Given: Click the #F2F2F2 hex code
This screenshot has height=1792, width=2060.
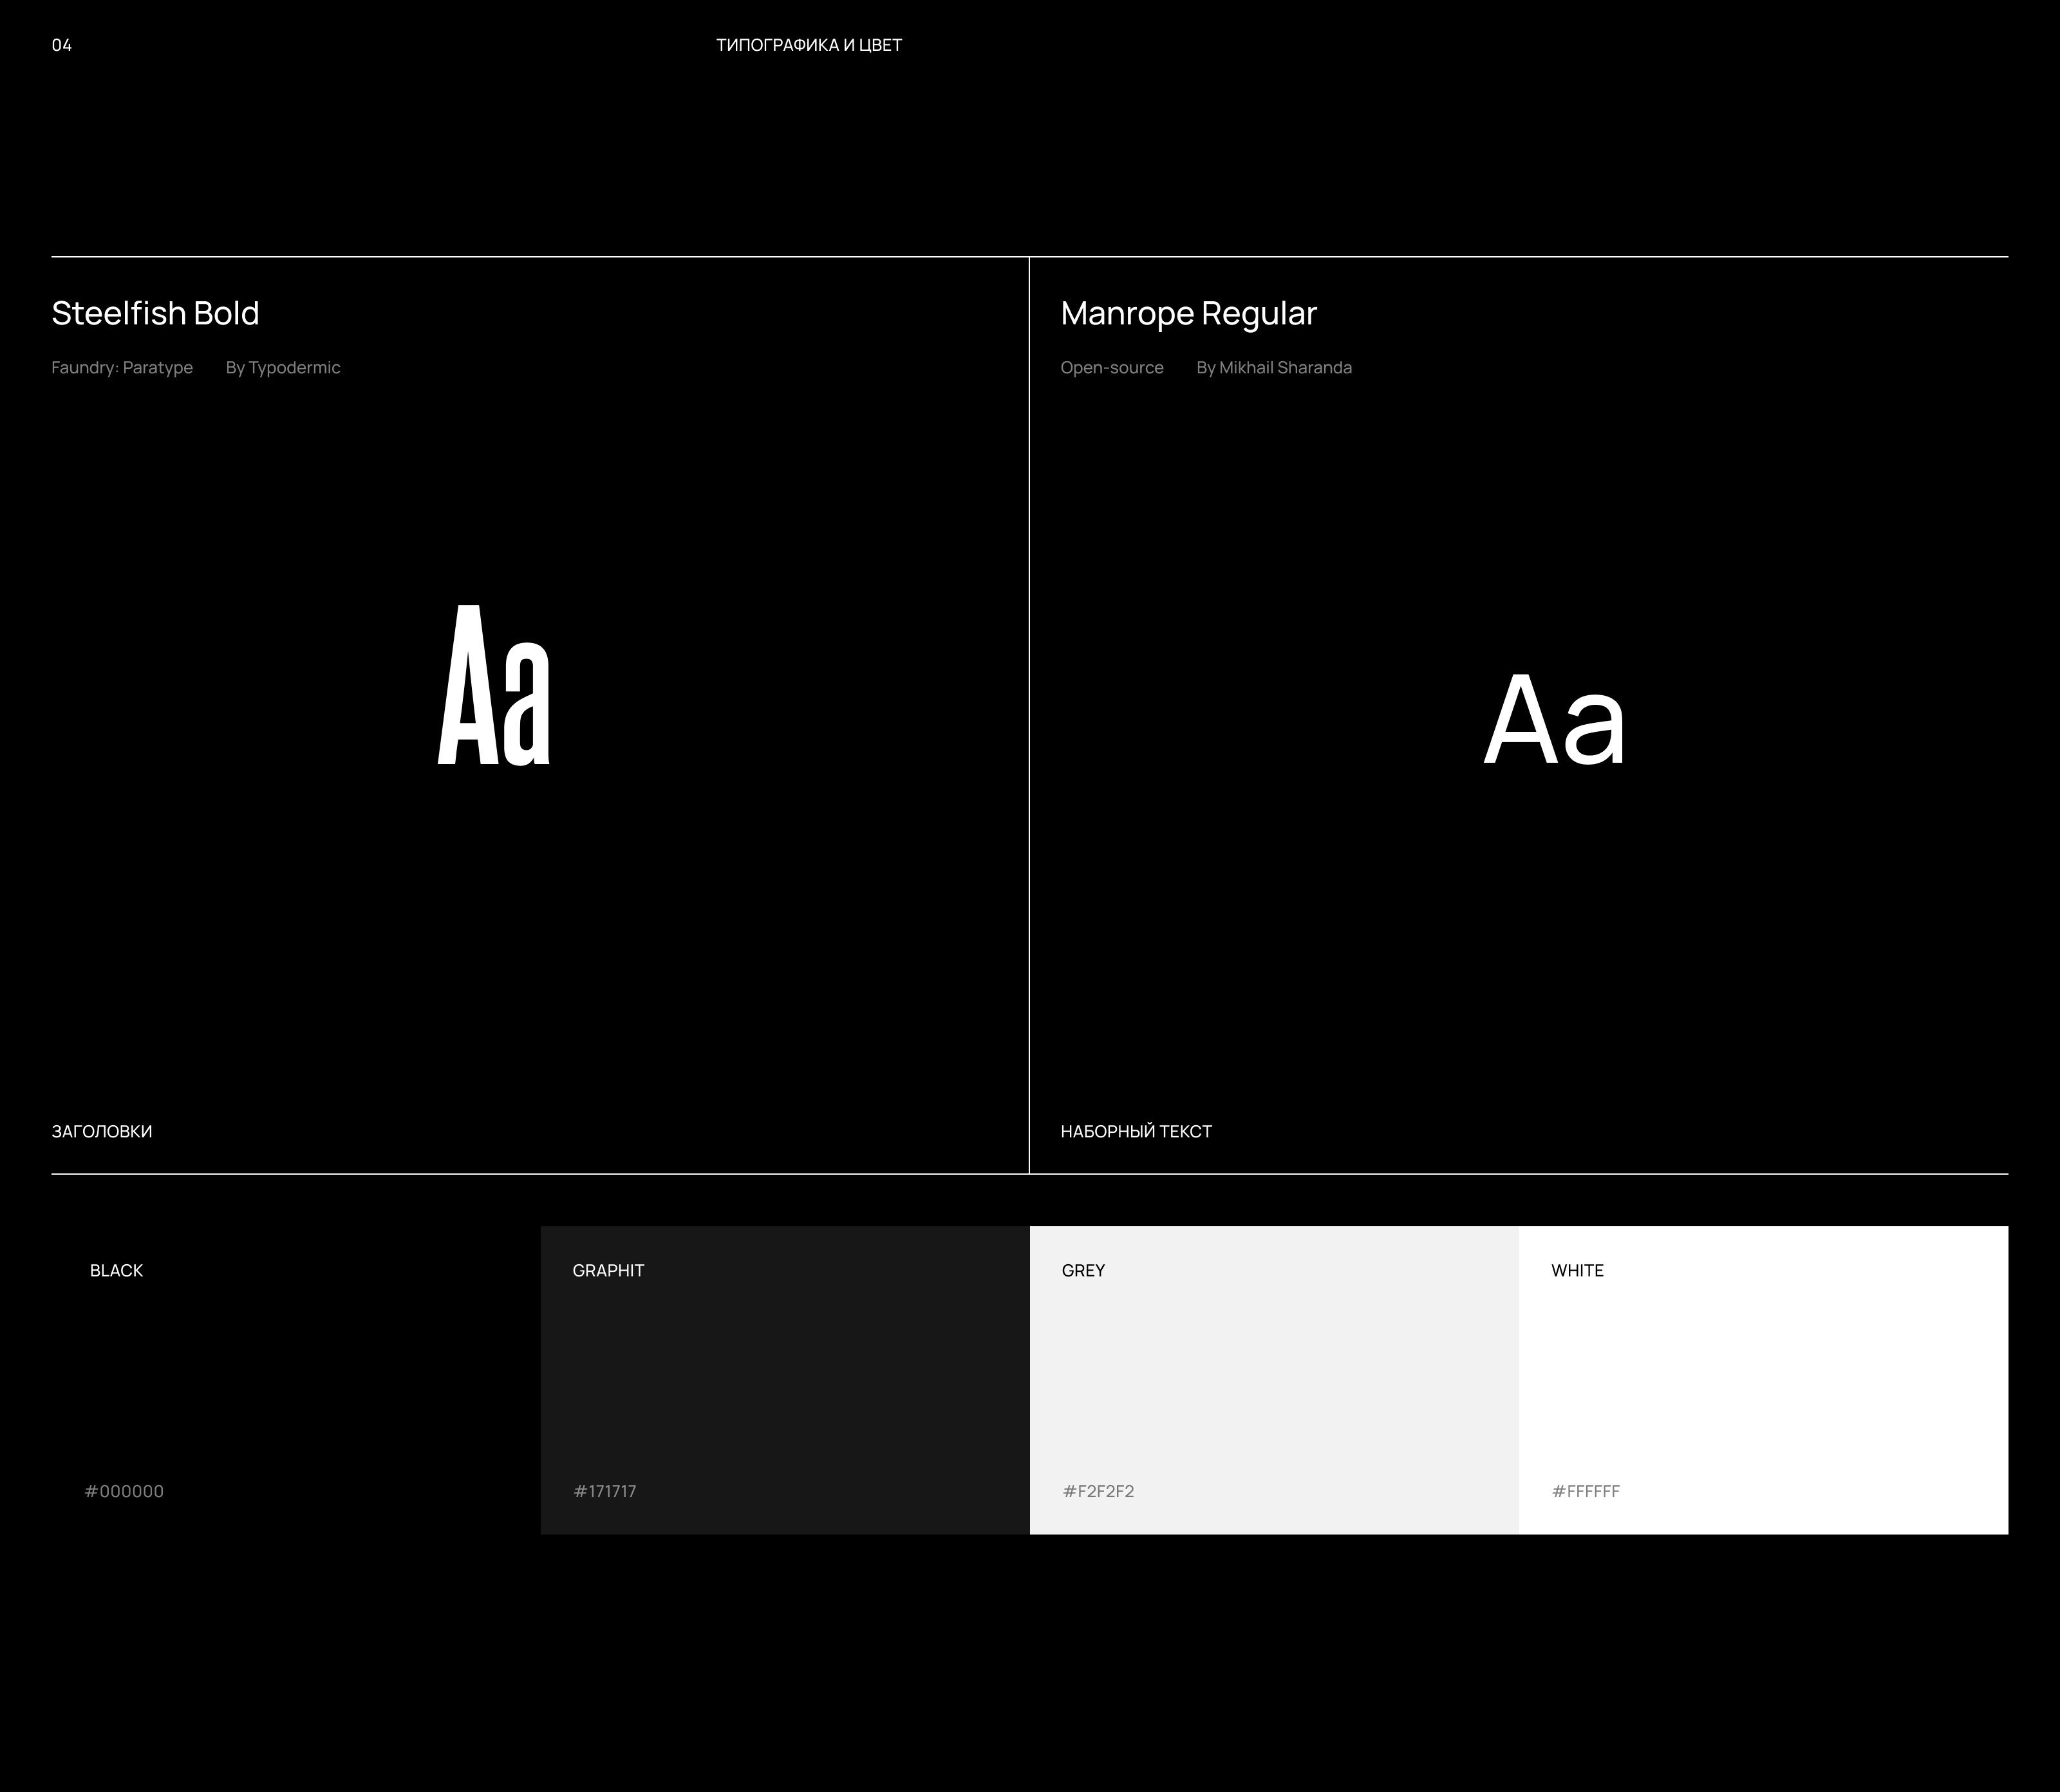Looking at the screenshot, I should (1098, 1491).
